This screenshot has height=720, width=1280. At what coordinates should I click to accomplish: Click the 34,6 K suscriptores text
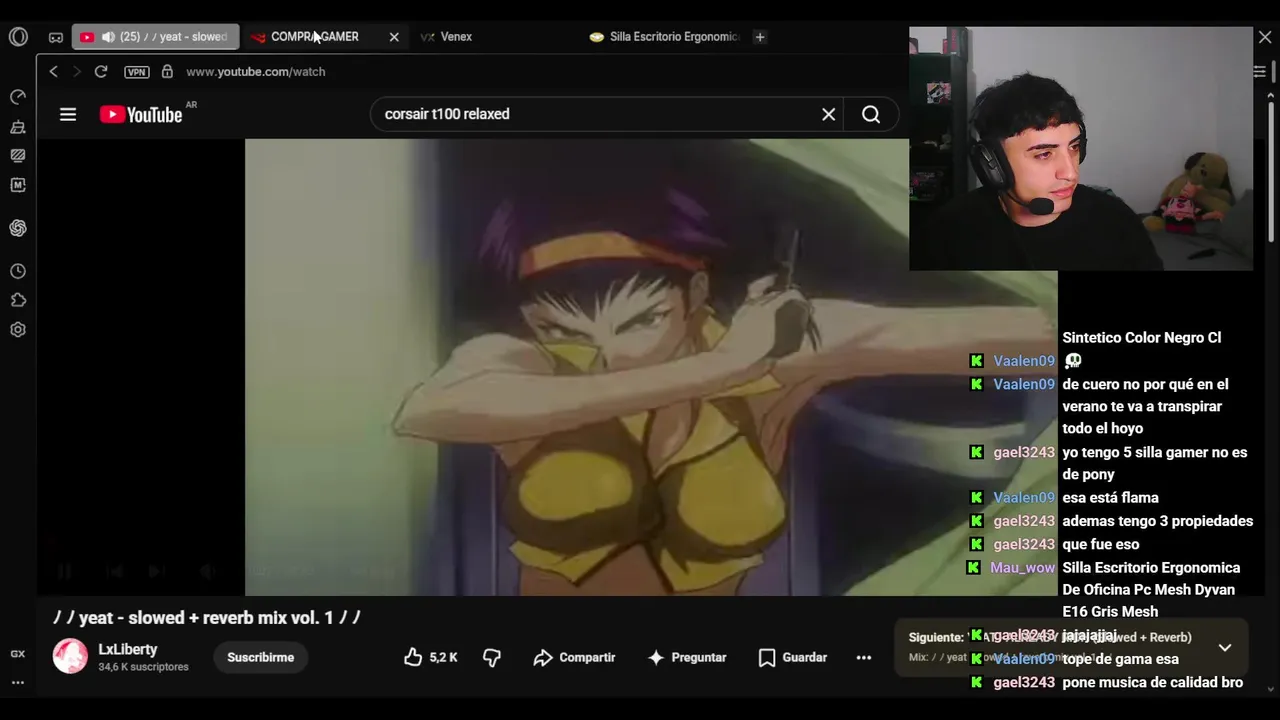tap(143, 667)
